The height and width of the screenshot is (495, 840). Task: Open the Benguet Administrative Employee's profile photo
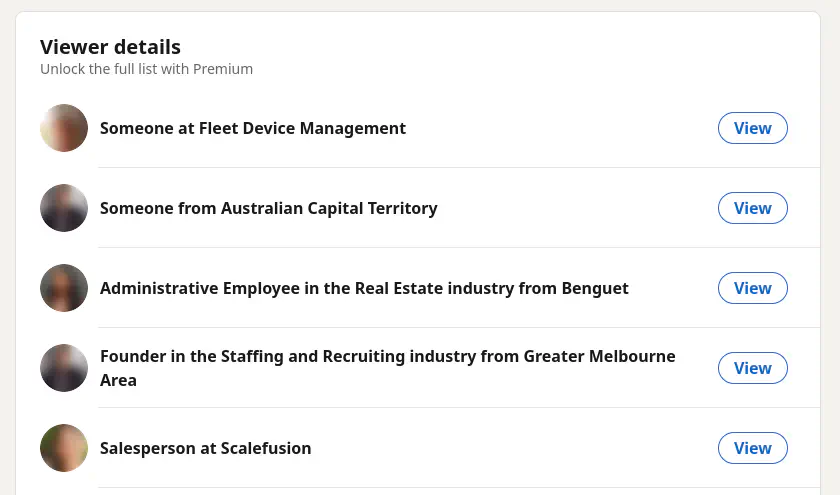click(64, 288)
